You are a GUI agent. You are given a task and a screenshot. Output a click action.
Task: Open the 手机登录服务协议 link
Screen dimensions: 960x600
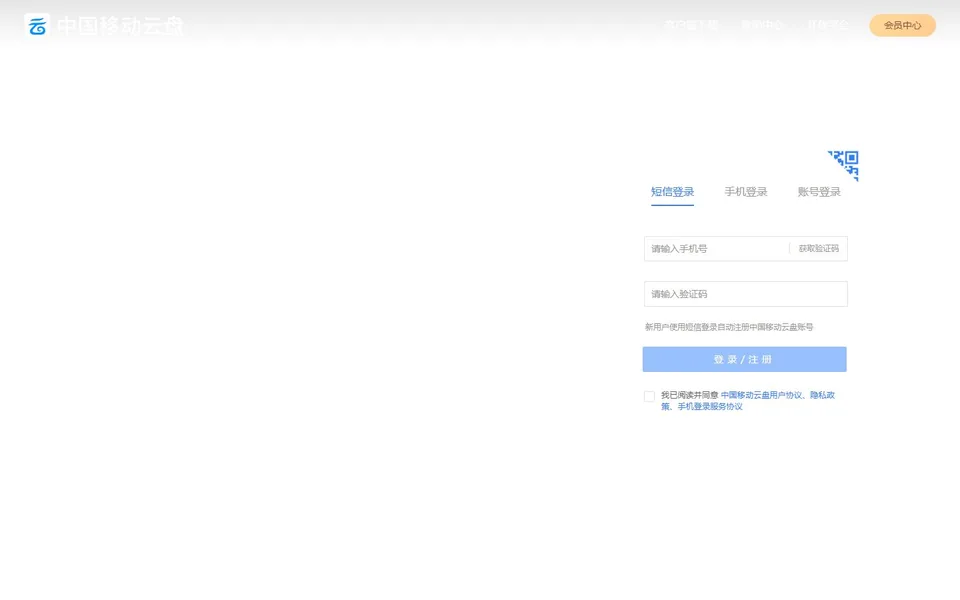(x=710, y=407)
